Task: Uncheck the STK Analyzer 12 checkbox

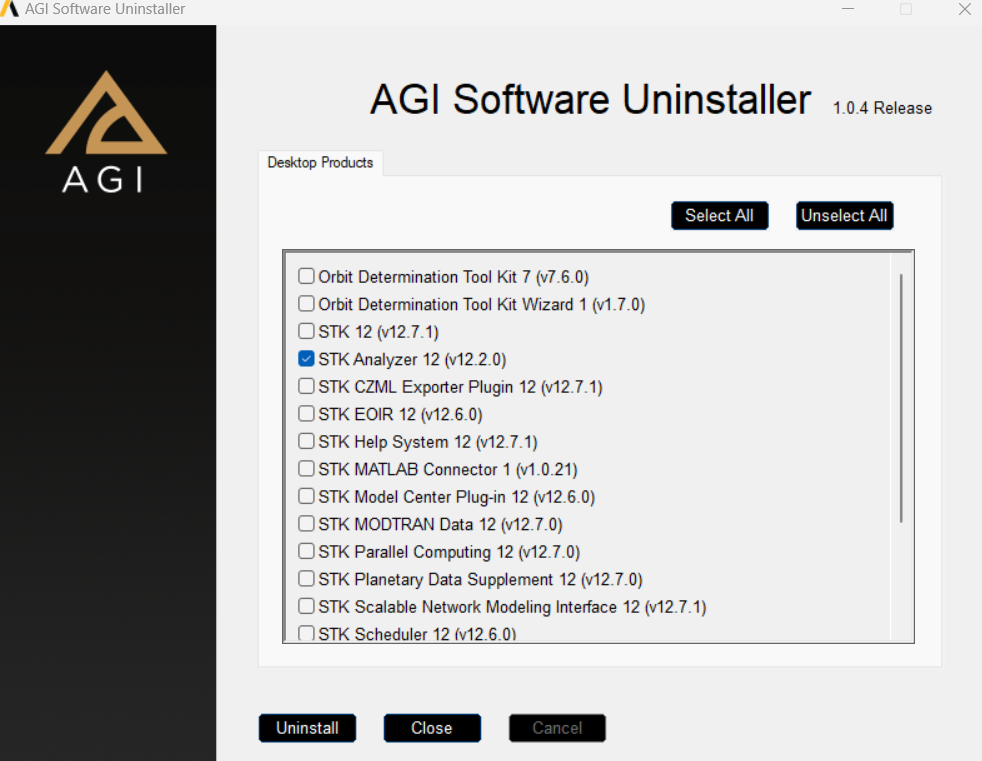Action: click(x=306, y=359)
